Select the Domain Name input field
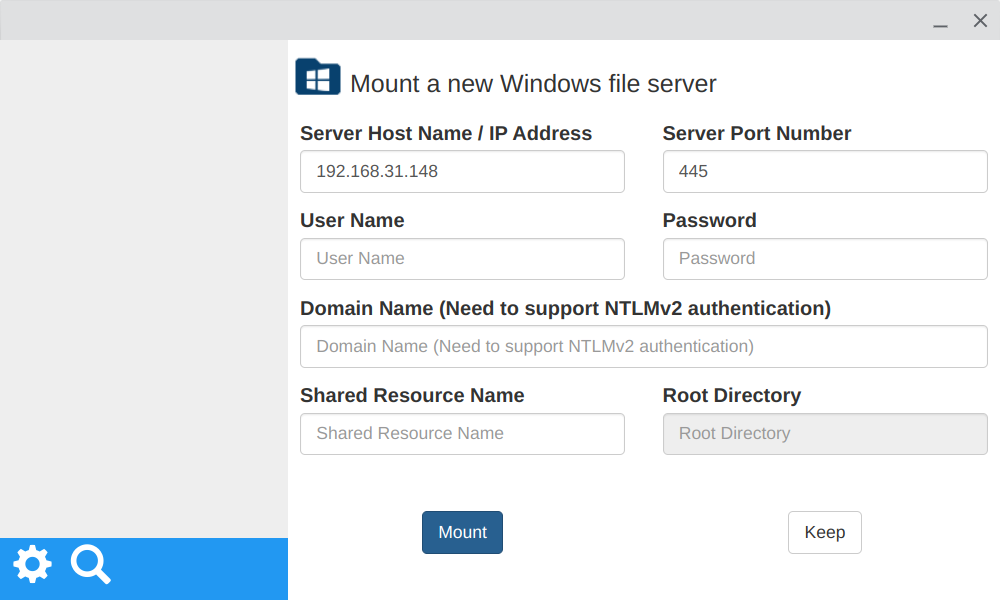 click(x=644, y=346)
